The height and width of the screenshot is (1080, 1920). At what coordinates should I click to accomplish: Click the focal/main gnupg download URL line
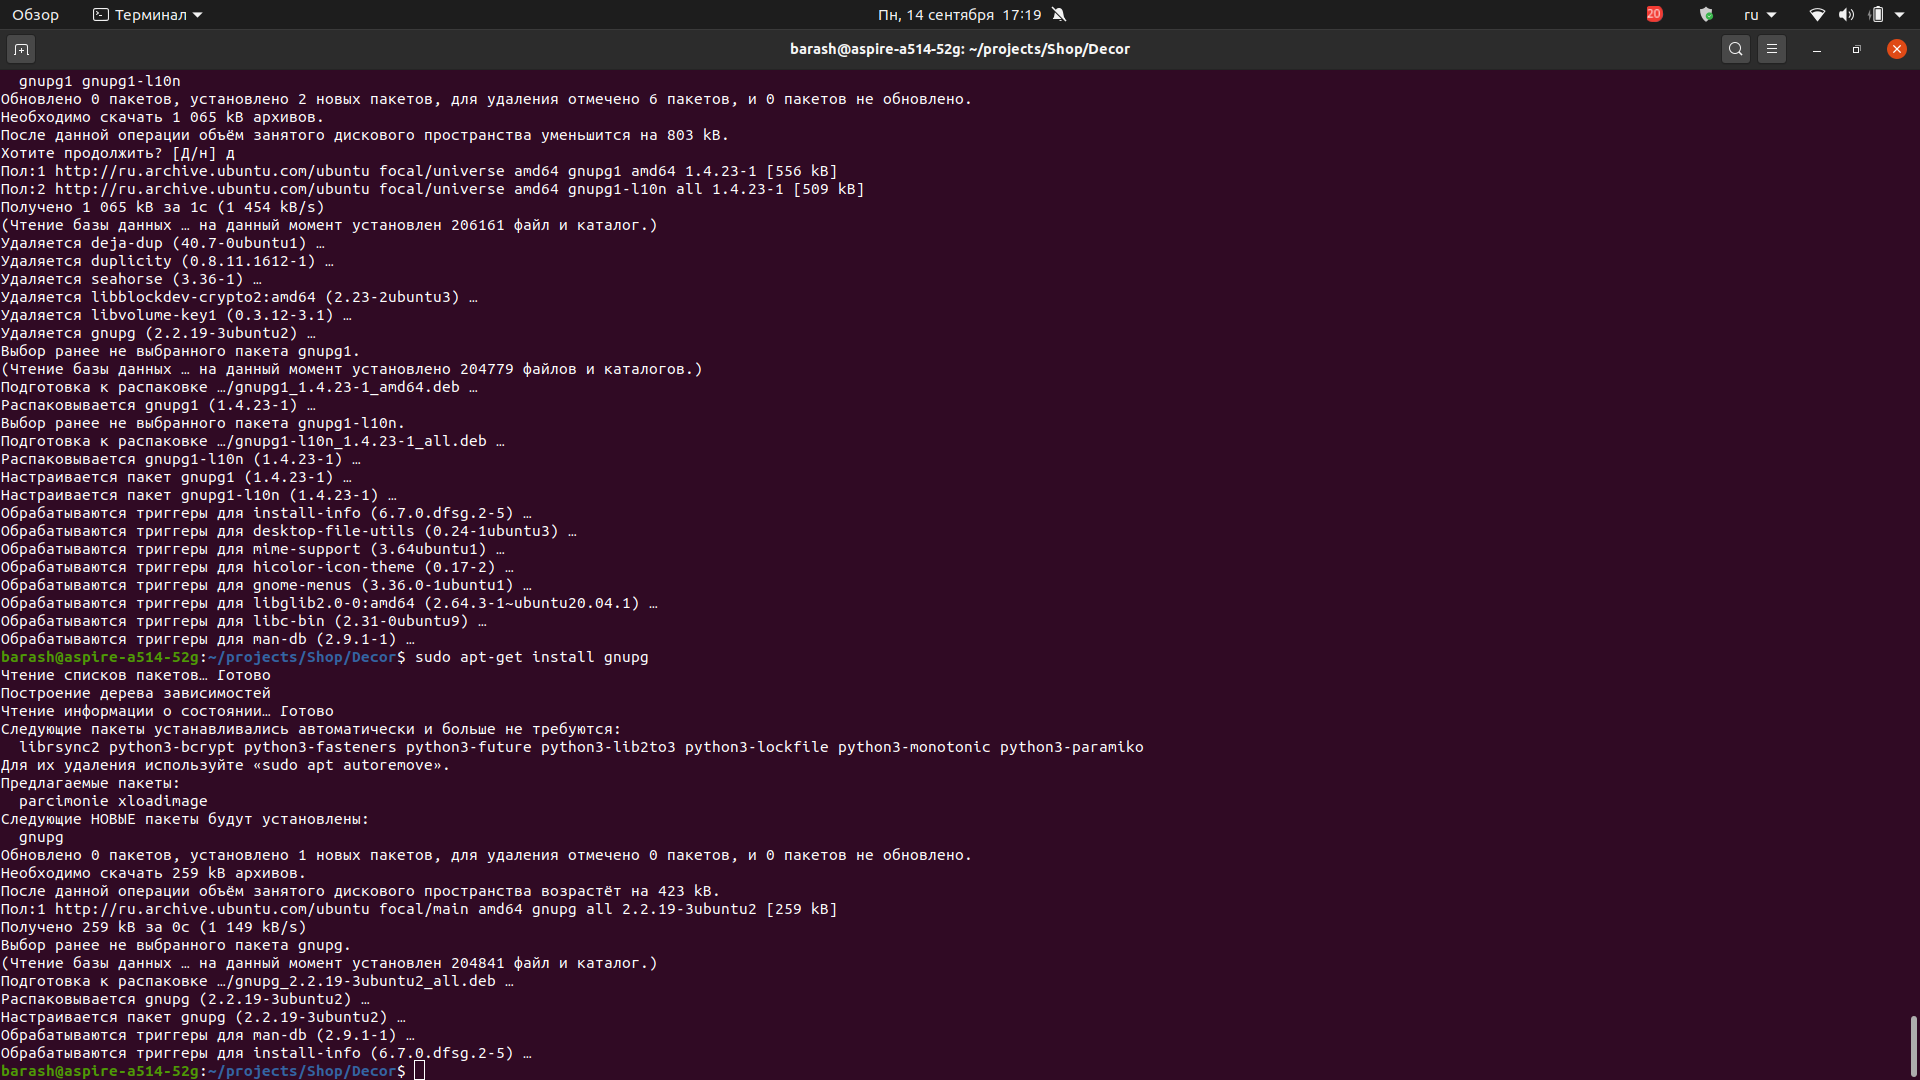click(x=419, y=909)
